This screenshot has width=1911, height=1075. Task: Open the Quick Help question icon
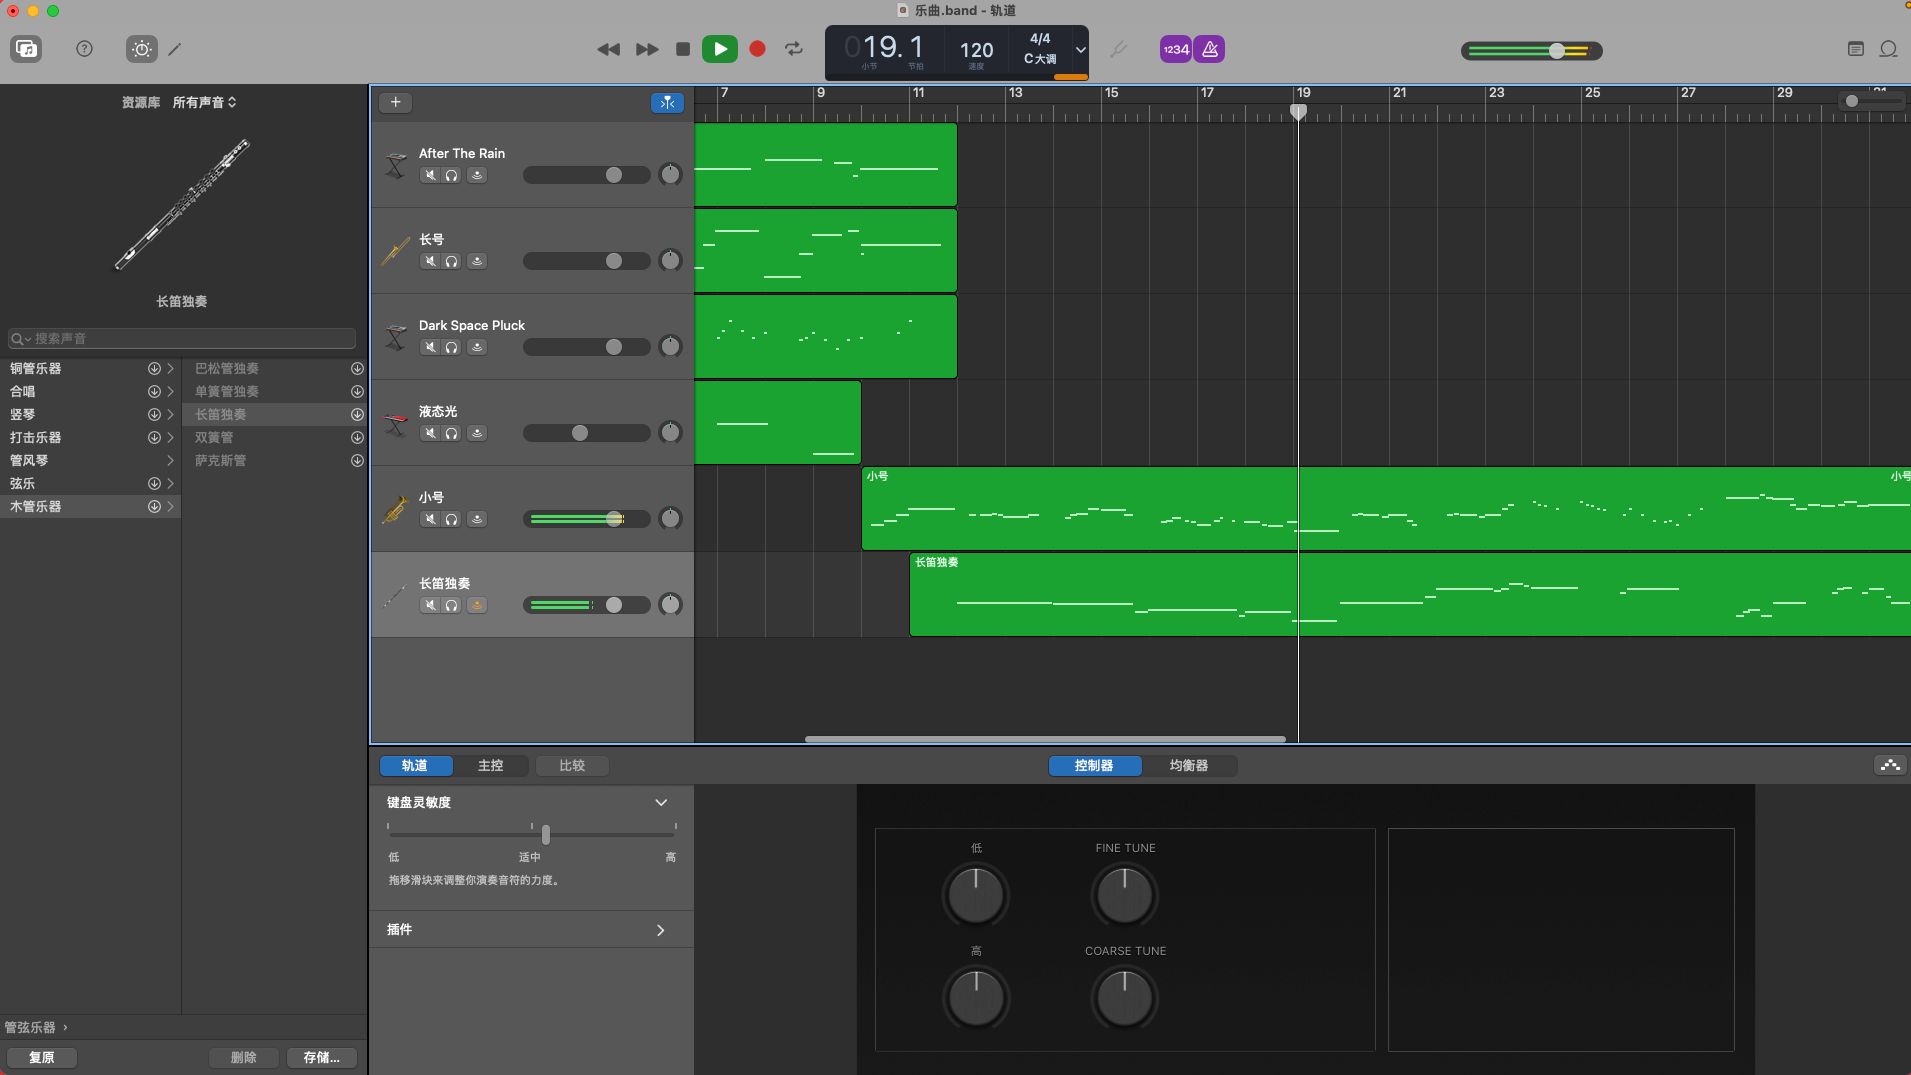84,49
